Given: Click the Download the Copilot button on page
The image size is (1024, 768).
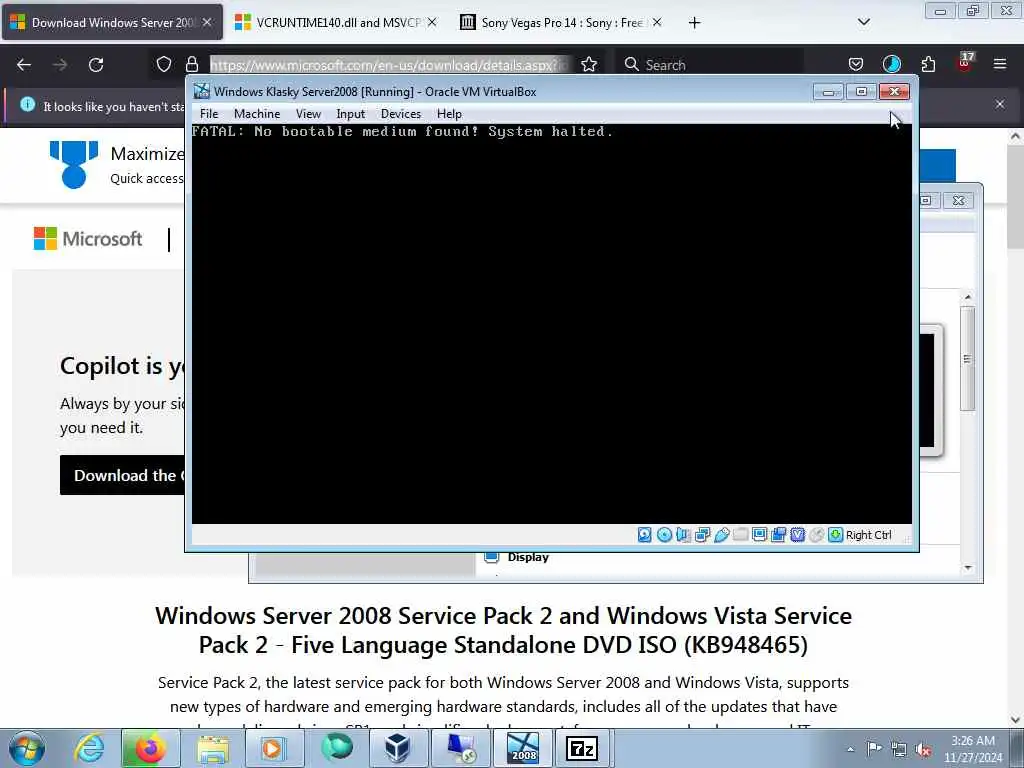Looking at the screenshot, I should click(122, 475).
